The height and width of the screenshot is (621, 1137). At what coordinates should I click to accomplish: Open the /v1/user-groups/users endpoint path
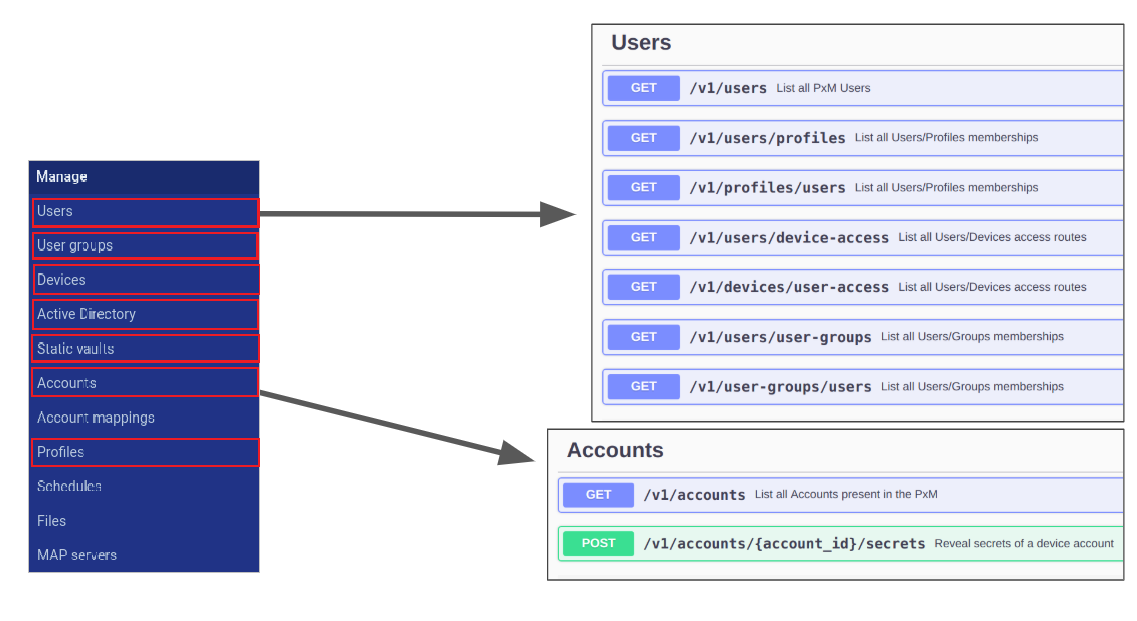[x=780, y=386]
